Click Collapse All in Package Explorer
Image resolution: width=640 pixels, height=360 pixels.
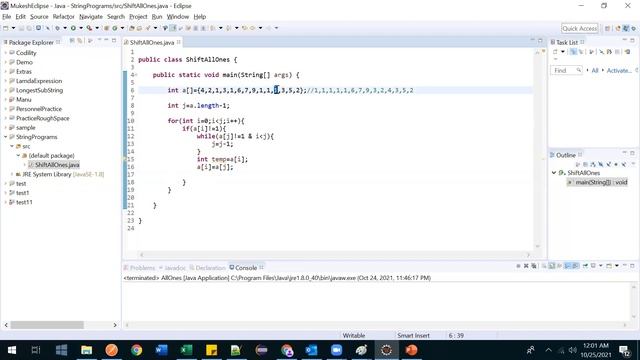[72, 40]
